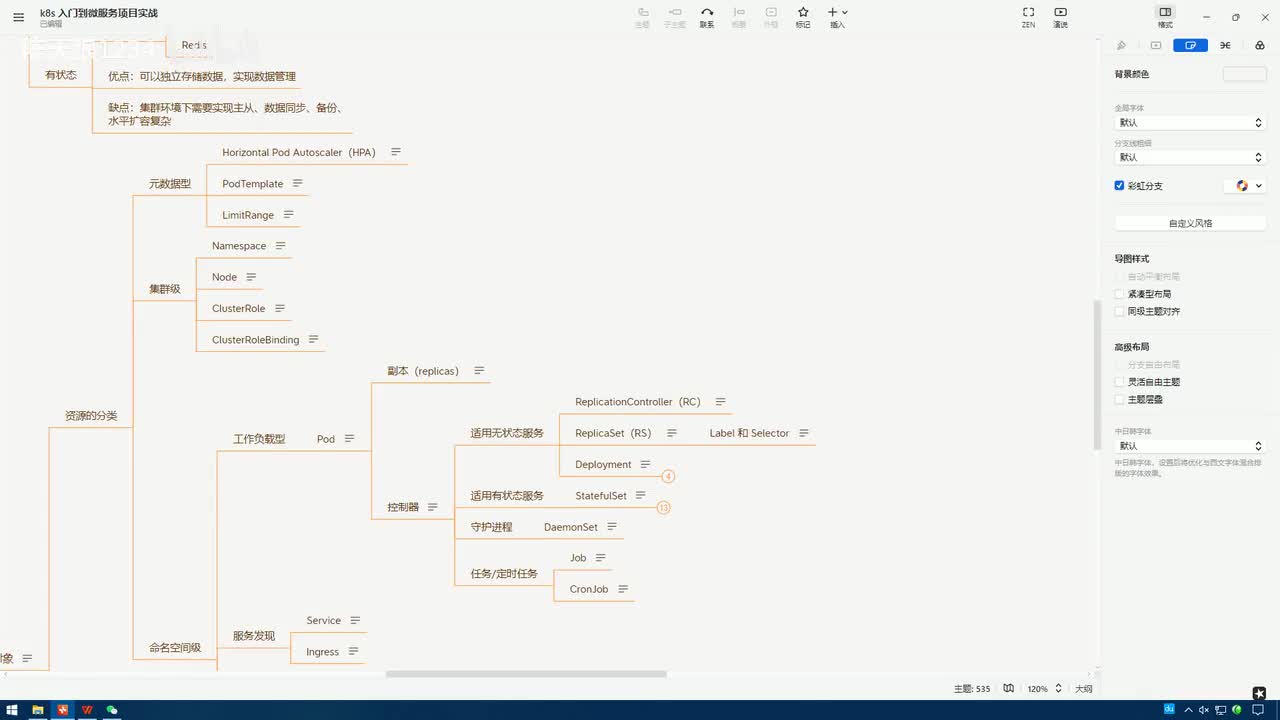Start the 演说 pitch presentation

tap(1060, 17)
